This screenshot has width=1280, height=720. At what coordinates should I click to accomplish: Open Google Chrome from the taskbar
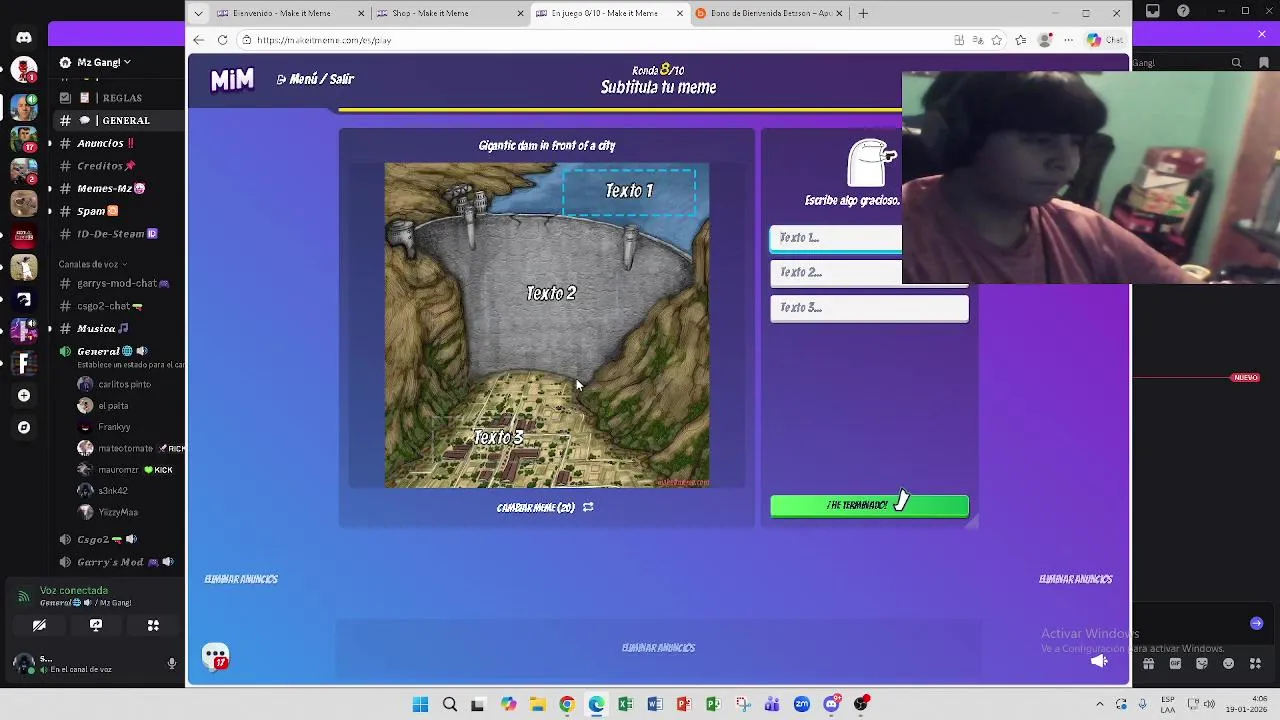pyautogui.click(x=567, y=704)
